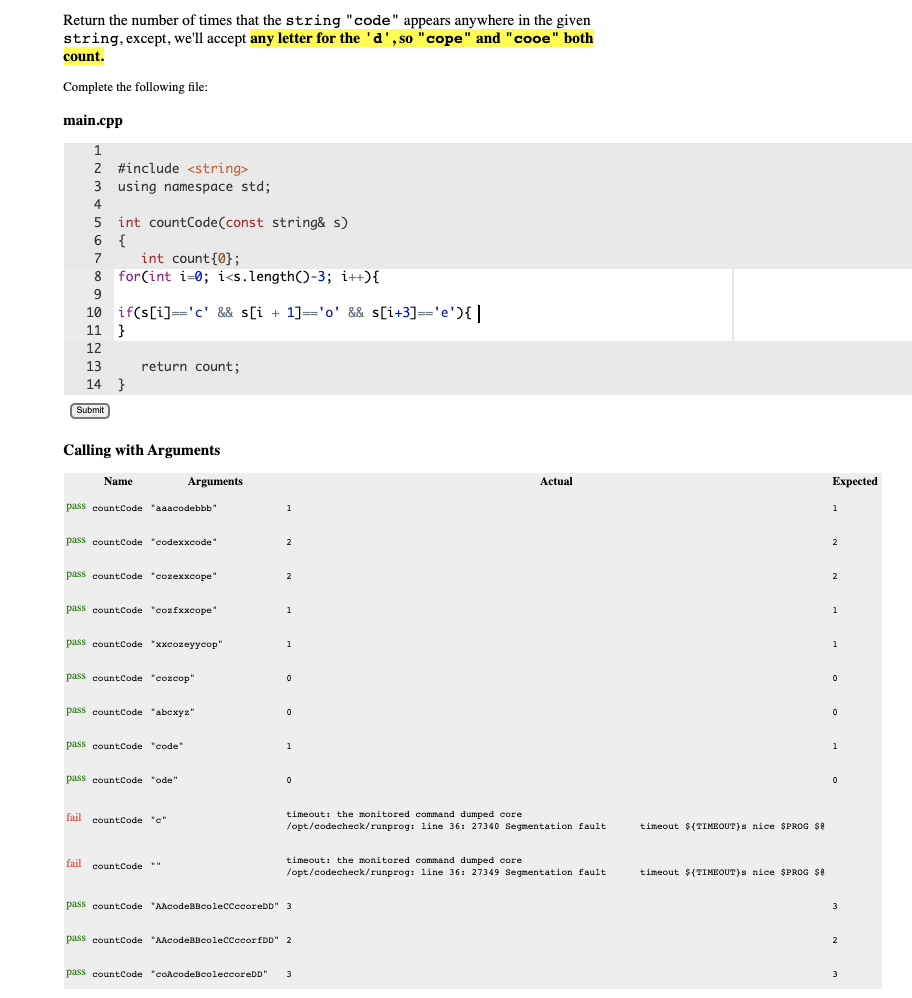This screenshot has height=998, width=912.
Task: Select the Actual column header
Action: [x=556, y=481]
